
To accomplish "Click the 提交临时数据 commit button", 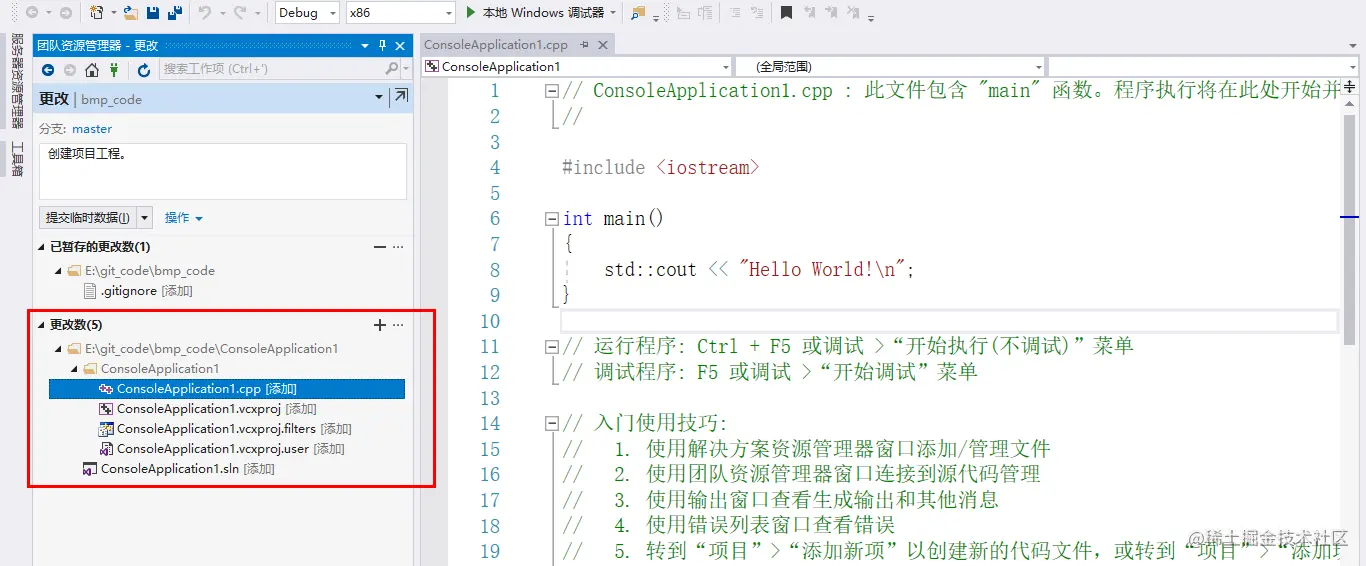I will click(88, 217).
